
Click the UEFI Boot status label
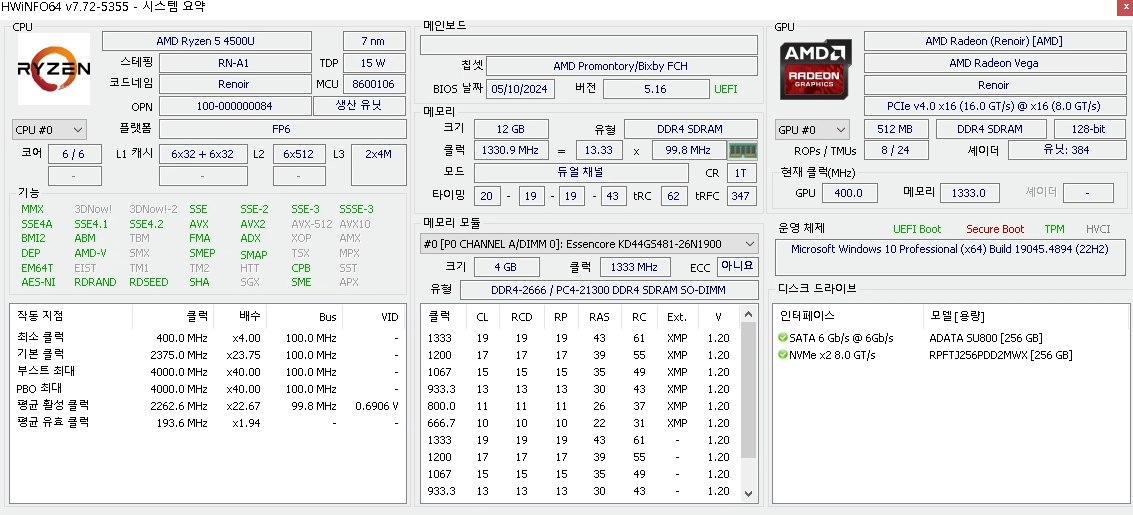pos(917,229)
